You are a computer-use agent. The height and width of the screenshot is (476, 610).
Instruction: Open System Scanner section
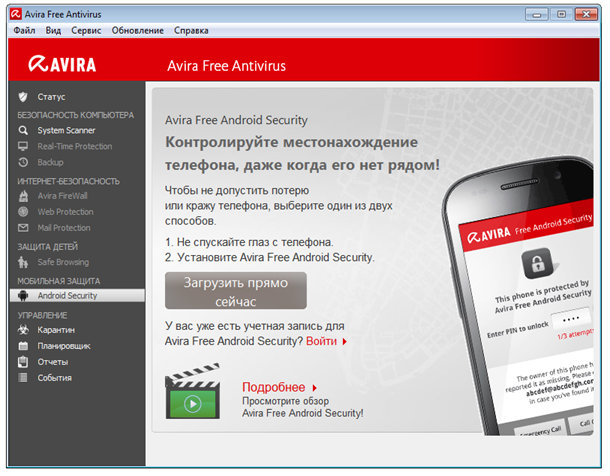[x=66, y=130]
